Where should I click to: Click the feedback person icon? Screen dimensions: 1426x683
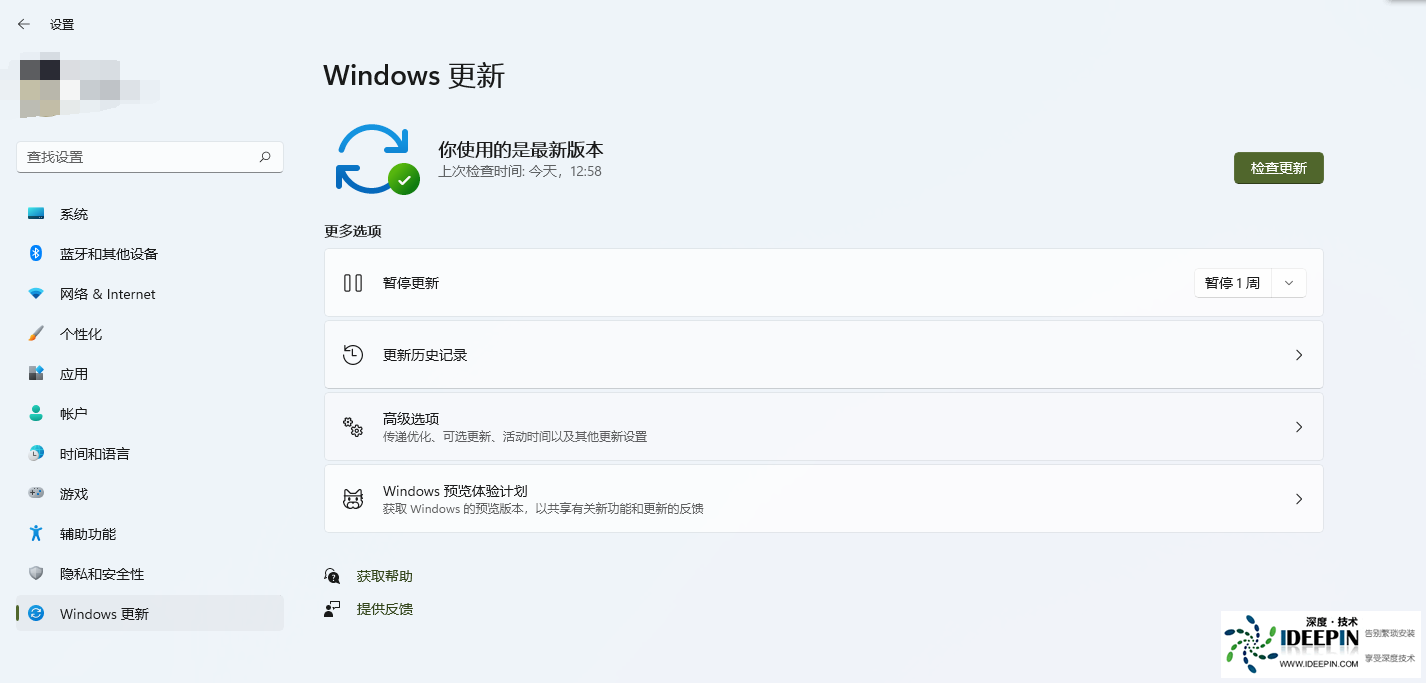[x=332, y=609]
